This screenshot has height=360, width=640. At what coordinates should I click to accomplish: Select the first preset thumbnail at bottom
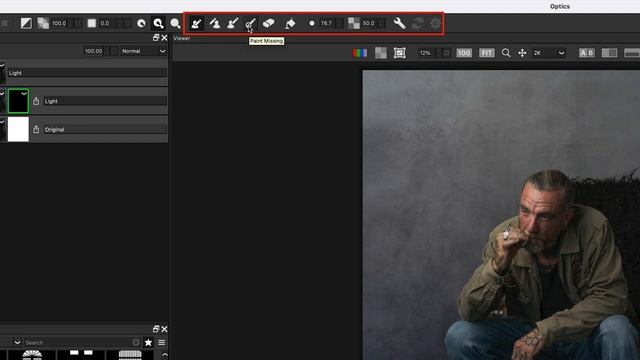(32, 355)
